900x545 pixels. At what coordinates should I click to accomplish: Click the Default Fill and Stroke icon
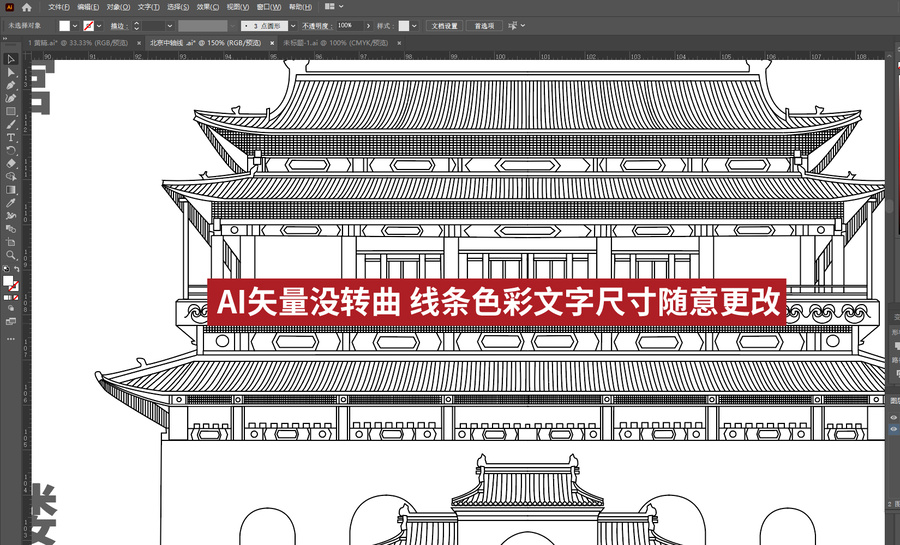coord(6,268)
